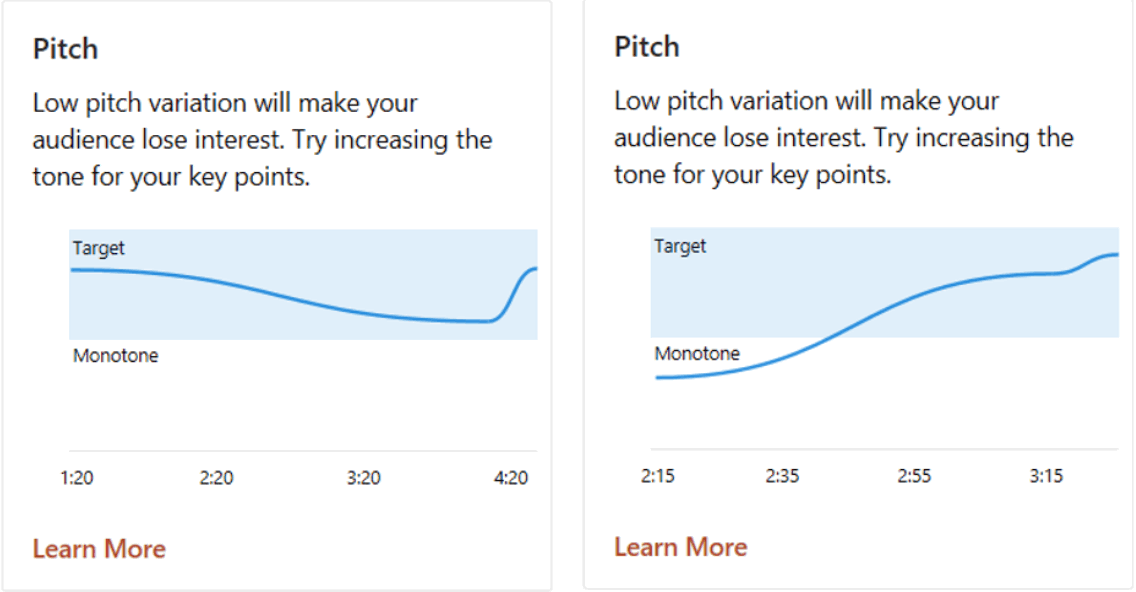Click the 1:20 time label

tap(77, 478)
